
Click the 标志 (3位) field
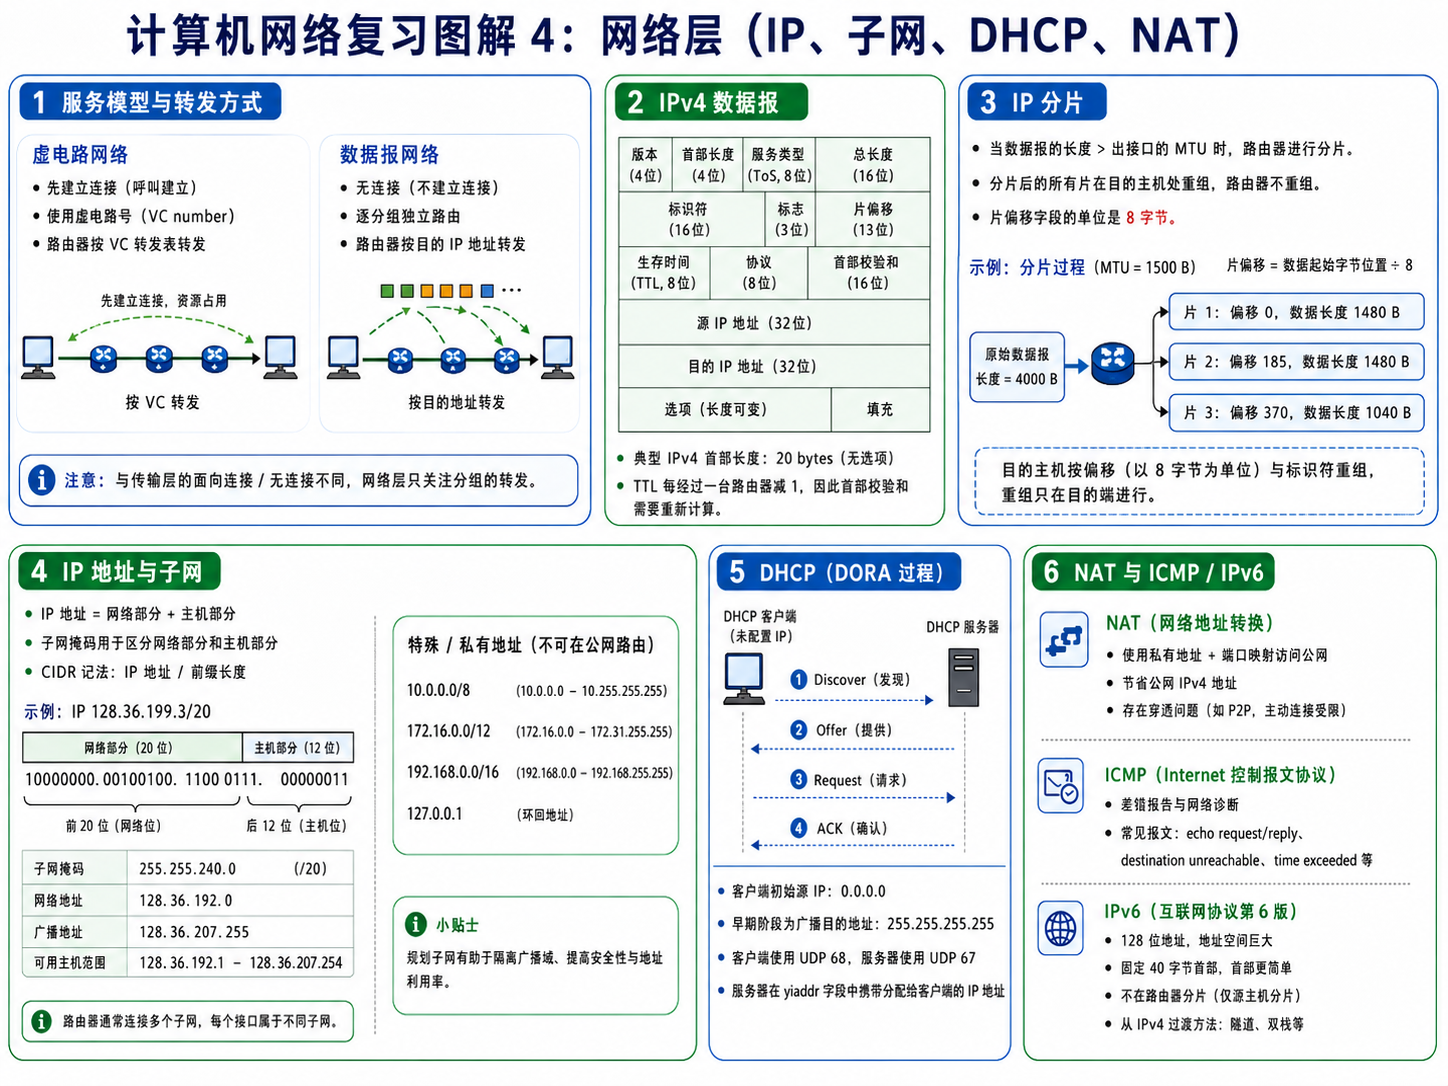[791, 219]
